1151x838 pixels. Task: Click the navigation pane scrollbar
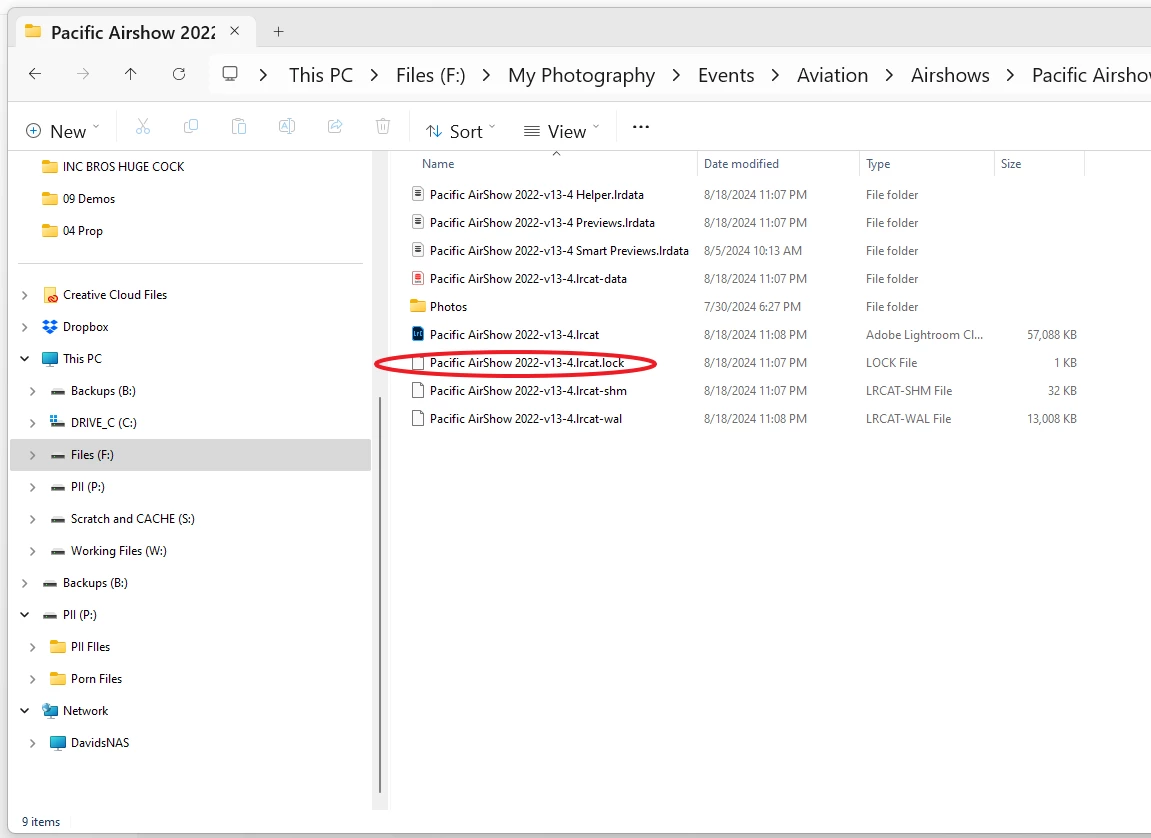coord(380,594)
